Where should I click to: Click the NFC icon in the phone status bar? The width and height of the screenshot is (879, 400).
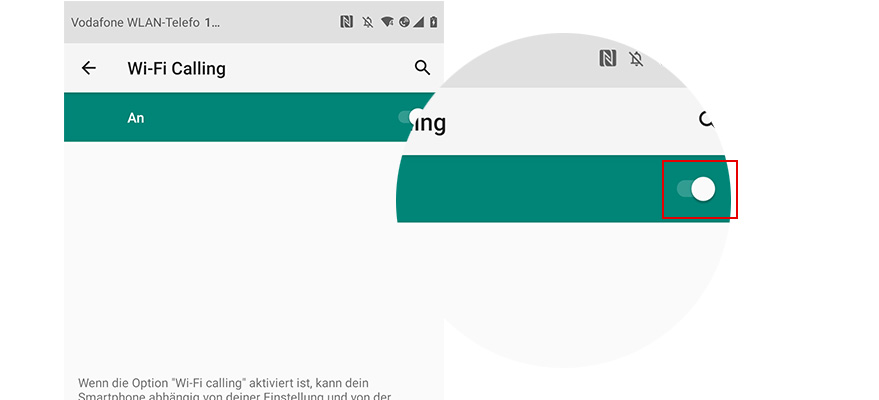(x=346, y=22)
